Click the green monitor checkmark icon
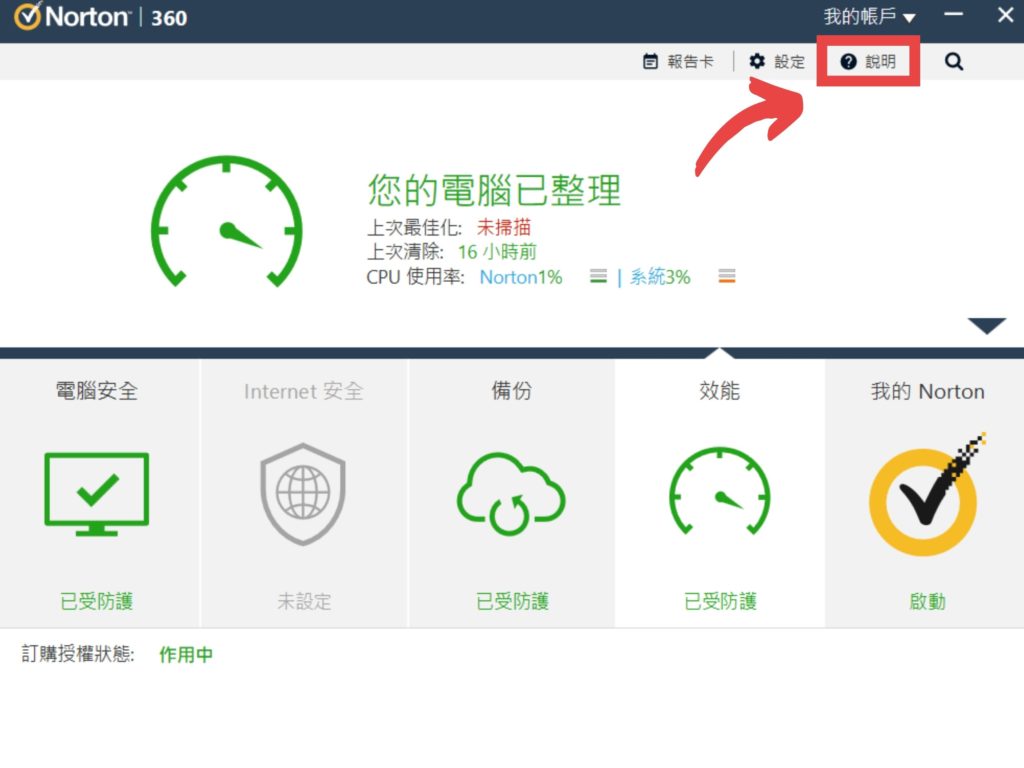Image resolution: width=1024 pixels, height=768 pixels. click(97, 494)
